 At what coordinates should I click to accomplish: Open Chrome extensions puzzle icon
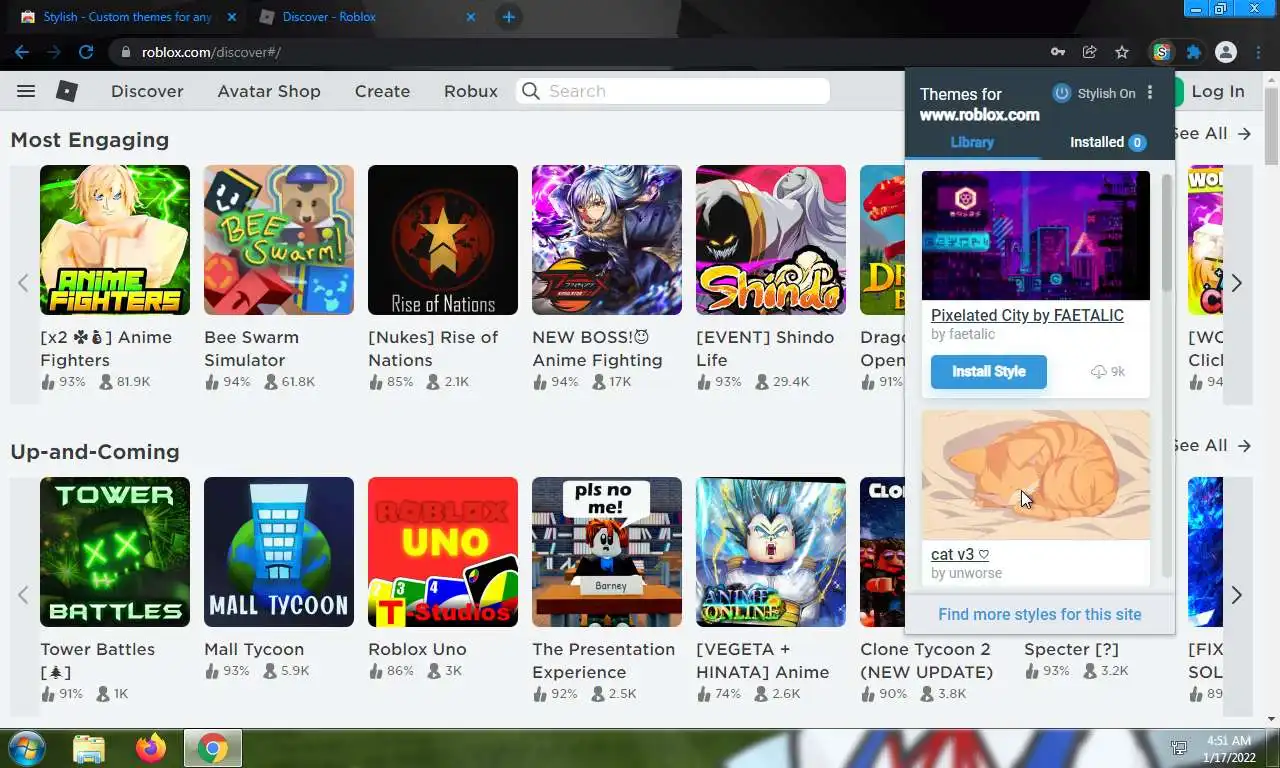[1193, 52]
